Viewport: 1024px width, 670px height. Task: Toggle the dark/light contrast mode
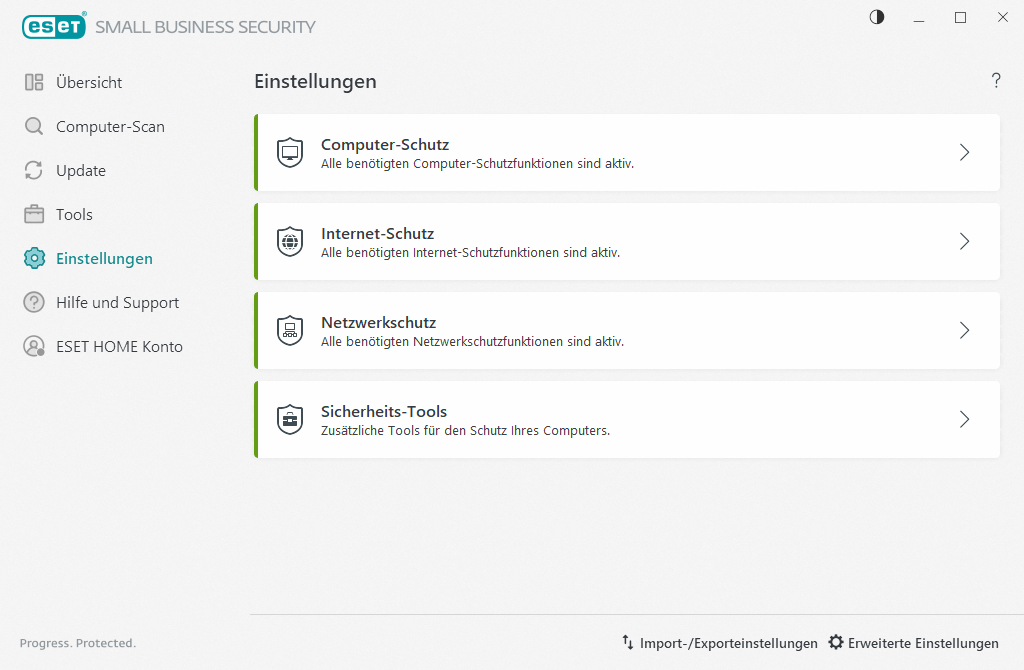pyautogui.click(x=877, y=17)
